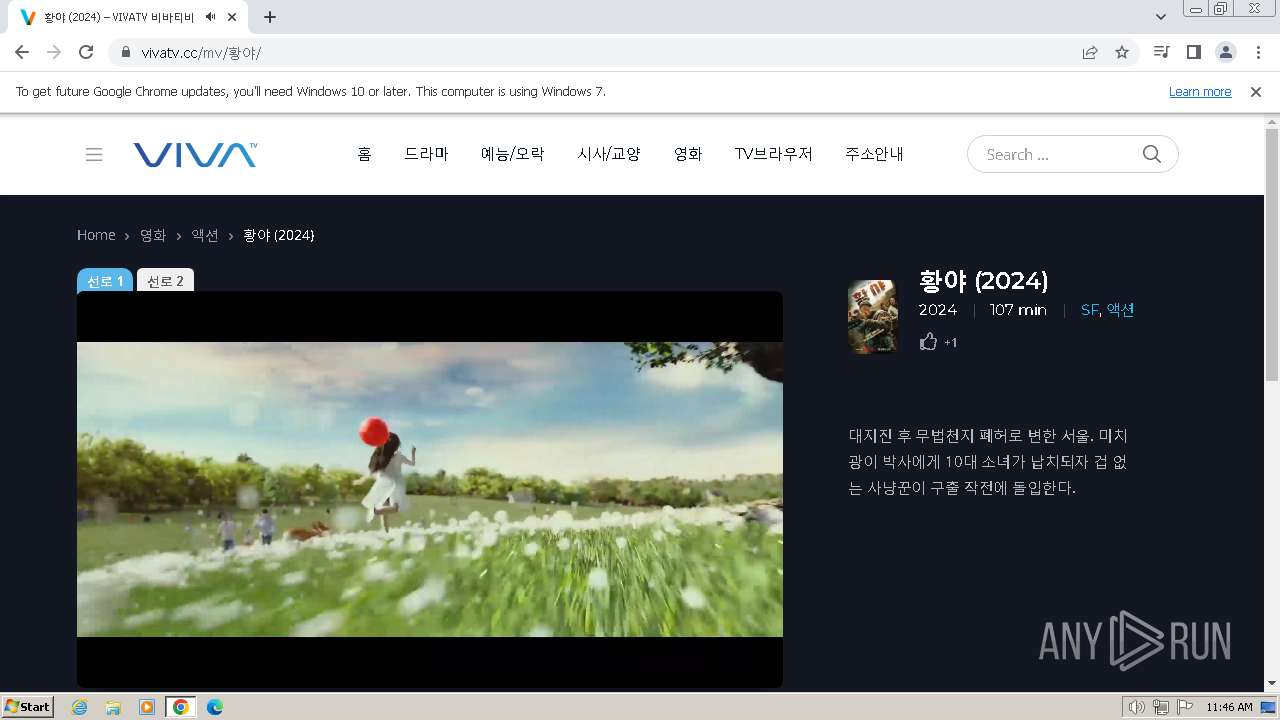Open a new tab with plus button

pyautogui.click(x=270, y=17)
